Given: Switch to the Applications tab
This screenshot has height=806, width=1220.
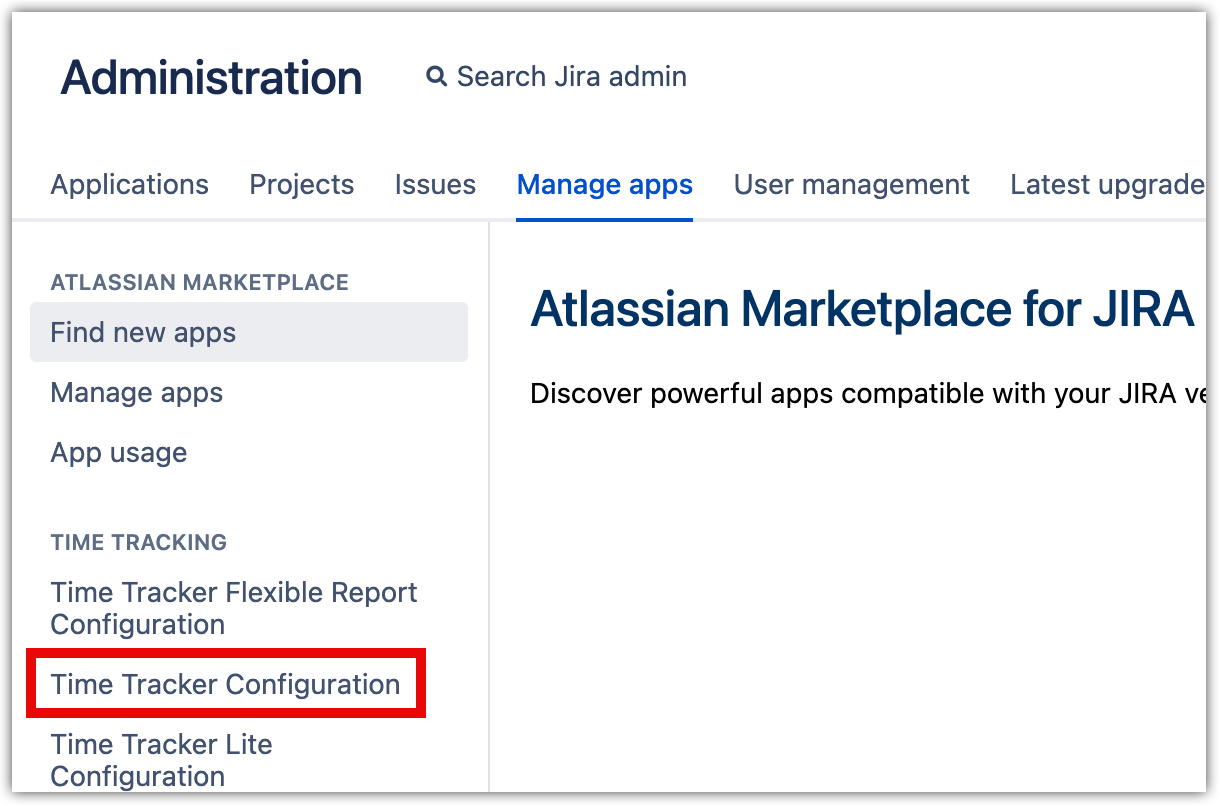Looking at the screenshot, I should (130, 185).
